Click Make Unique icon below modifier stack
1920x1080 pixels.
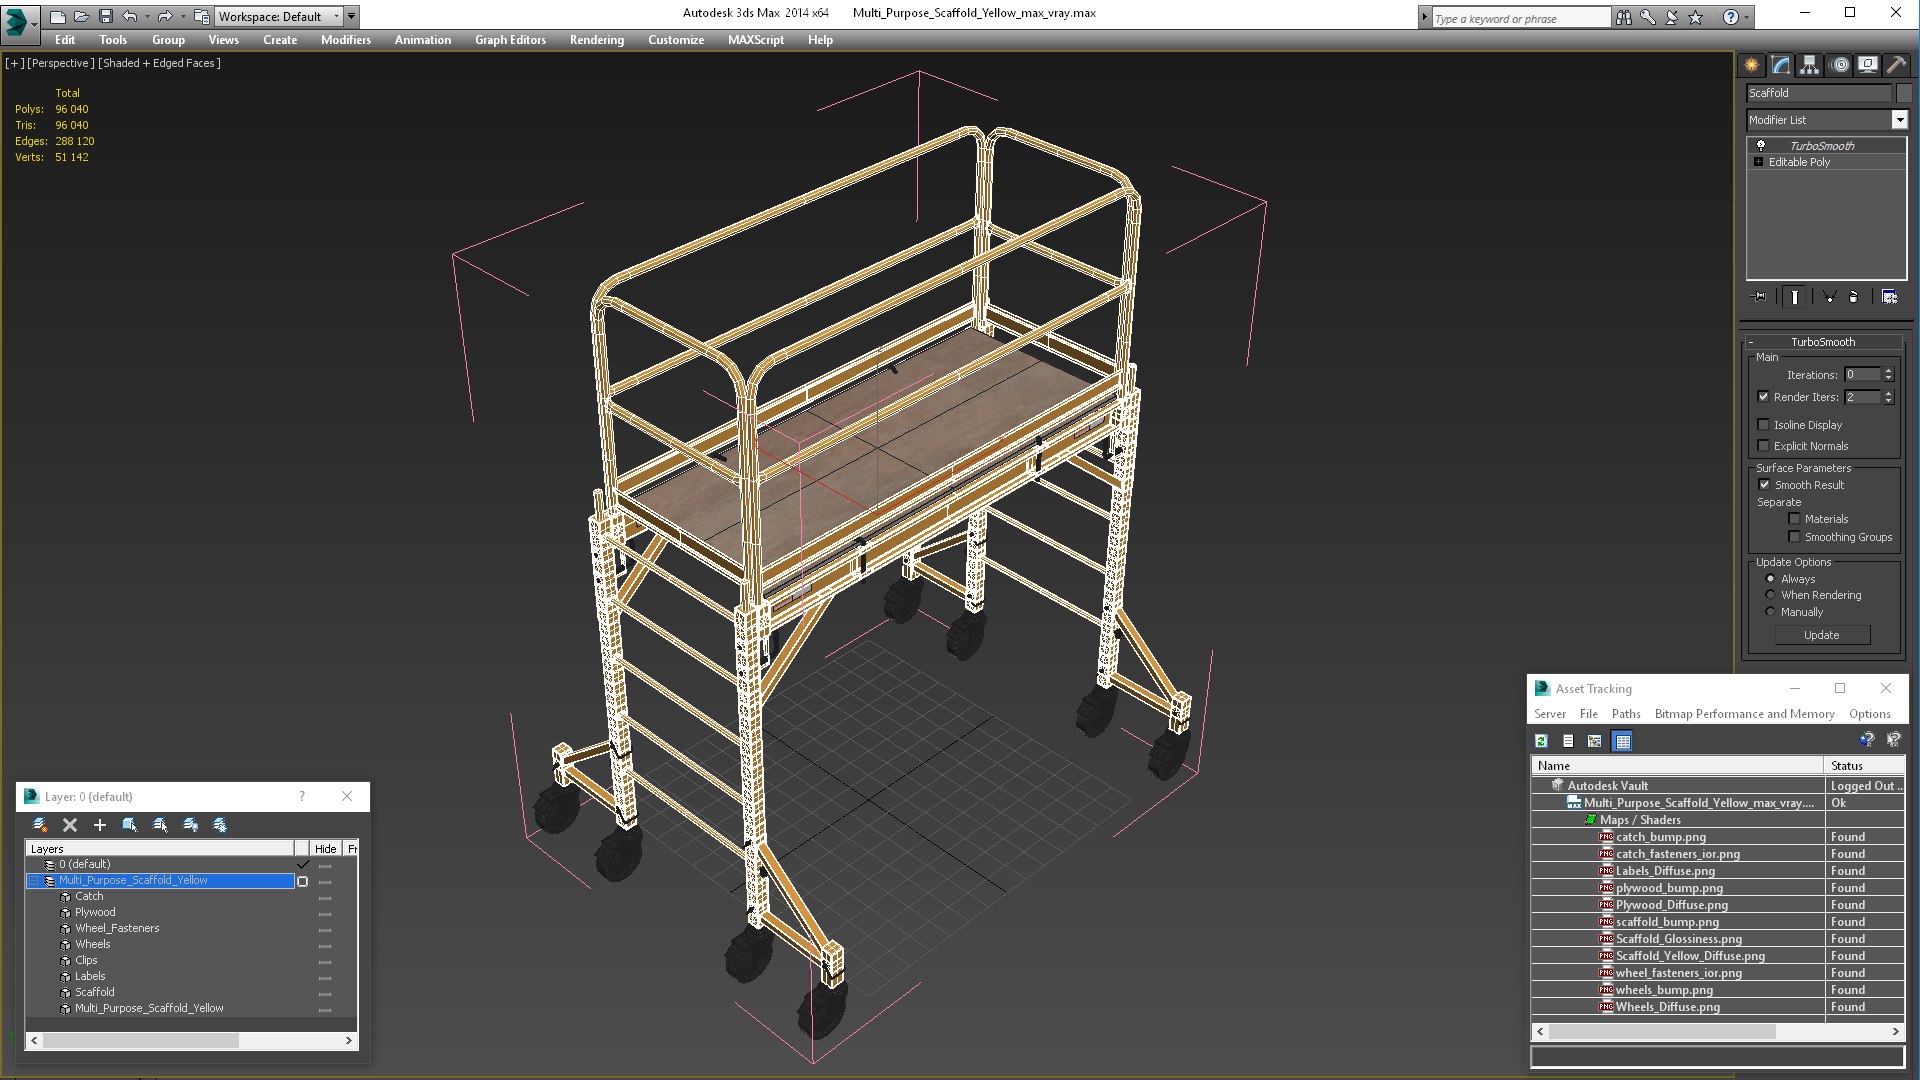point(1829,297)
